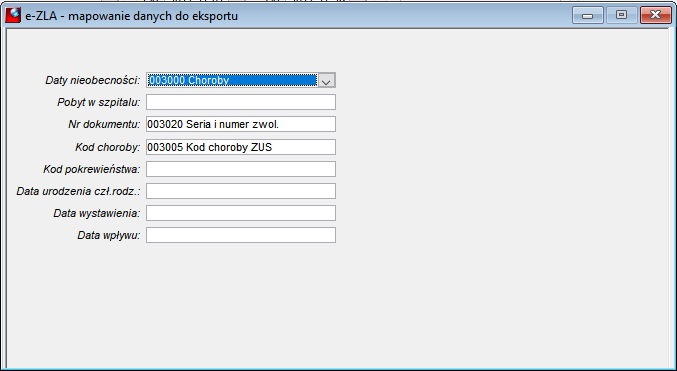Close the e-ZLA mapowanie danych window
Screen dimensions: 677x371
[x=655, y=15]
